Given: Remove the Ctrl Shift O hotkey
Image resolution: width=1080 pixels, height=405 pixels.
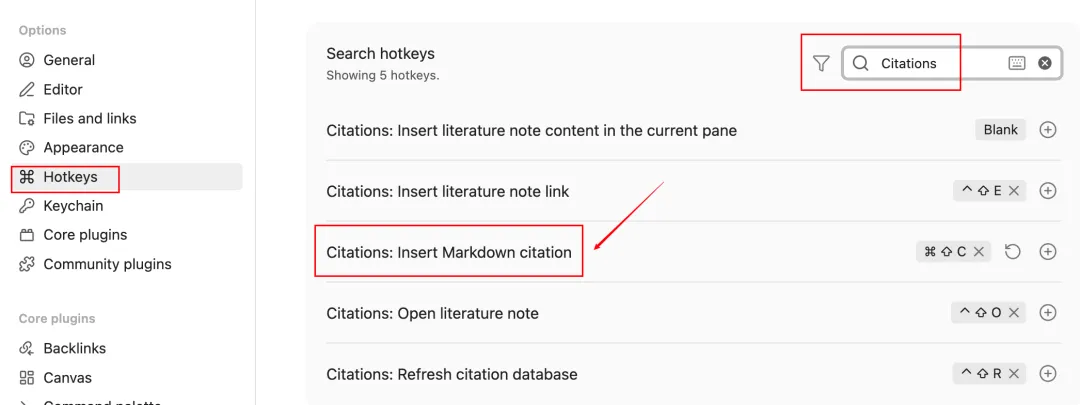Looking at the screenshot, I should [1014, 313].
